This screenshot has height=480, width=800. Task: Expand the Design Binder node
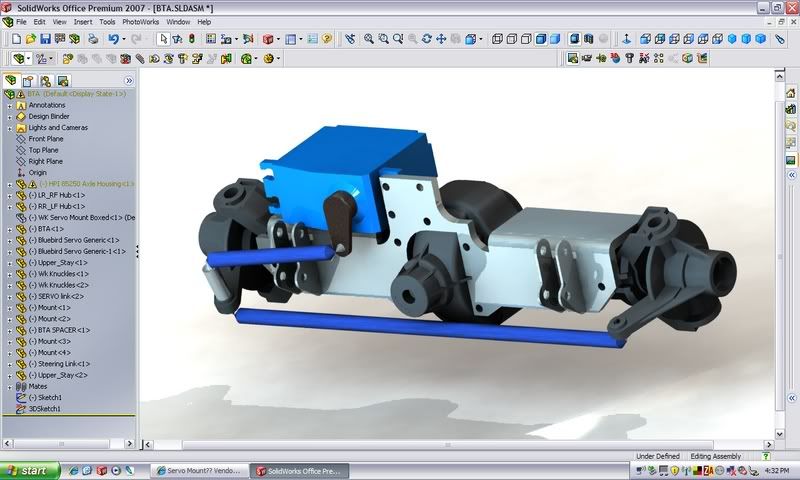9,117
